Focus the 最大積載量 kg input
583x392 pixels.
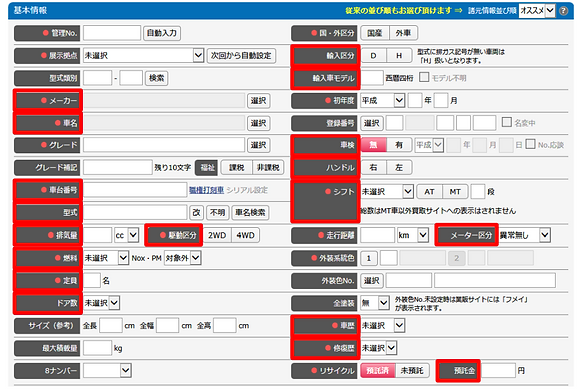(97, 348)
